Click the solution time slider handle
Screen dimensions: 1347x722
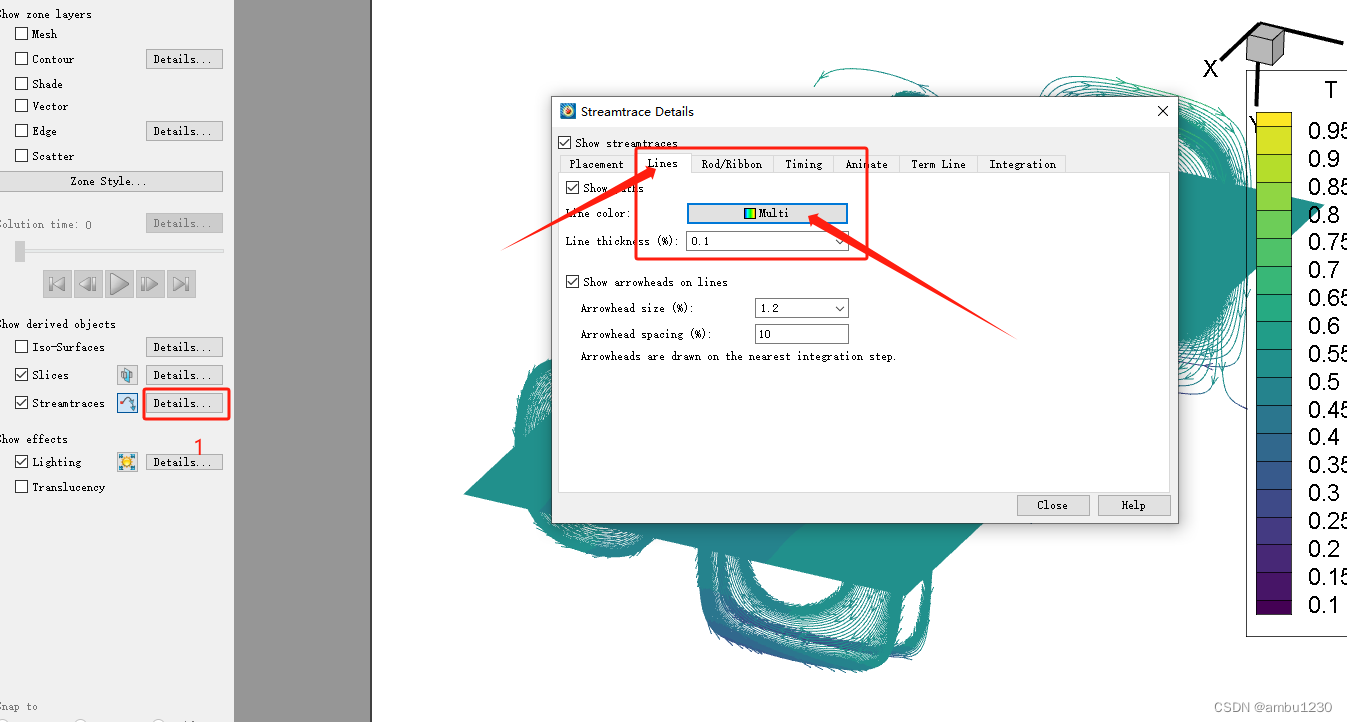20,251
